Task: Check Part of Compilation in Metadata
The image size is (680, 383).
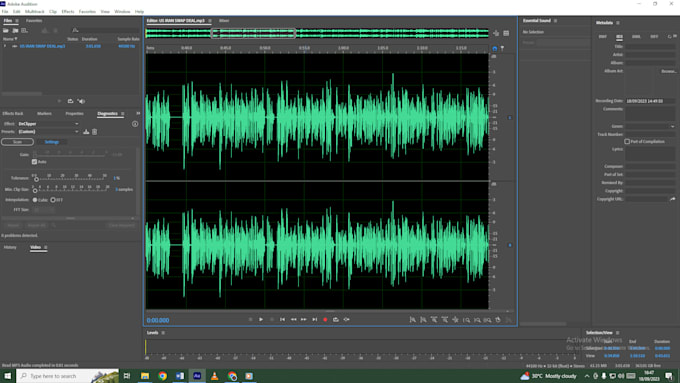Action: click(627, 141)
